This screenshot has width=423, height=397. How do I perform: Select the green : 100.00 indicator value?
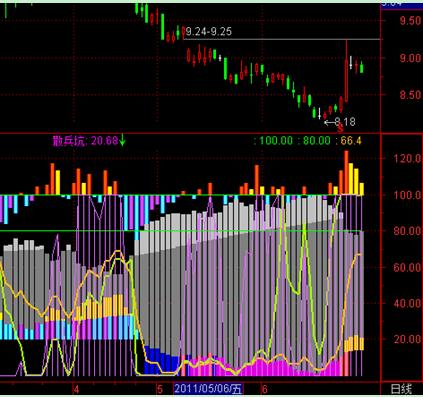[x=273, y=141]
